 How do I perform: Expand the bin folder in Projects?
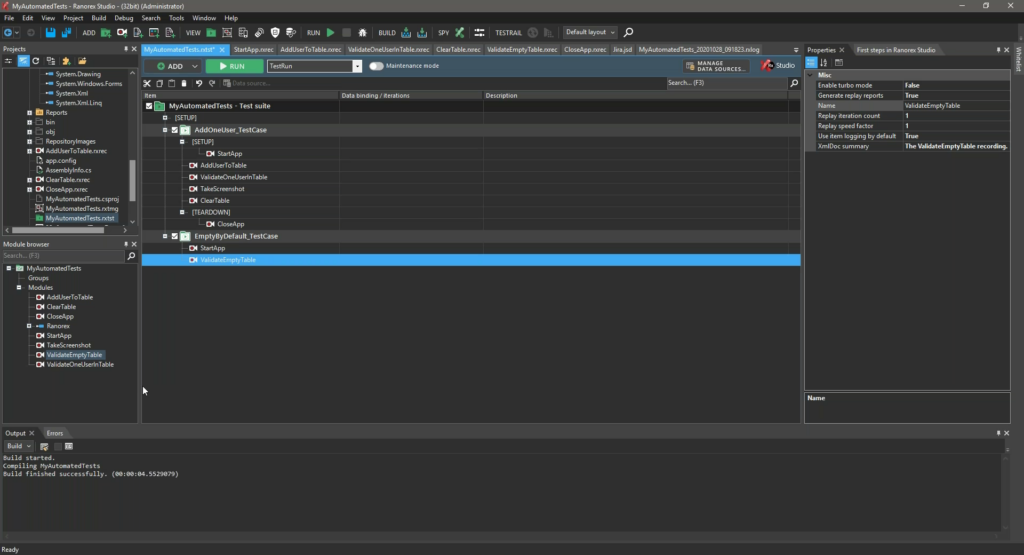point(29,122)
